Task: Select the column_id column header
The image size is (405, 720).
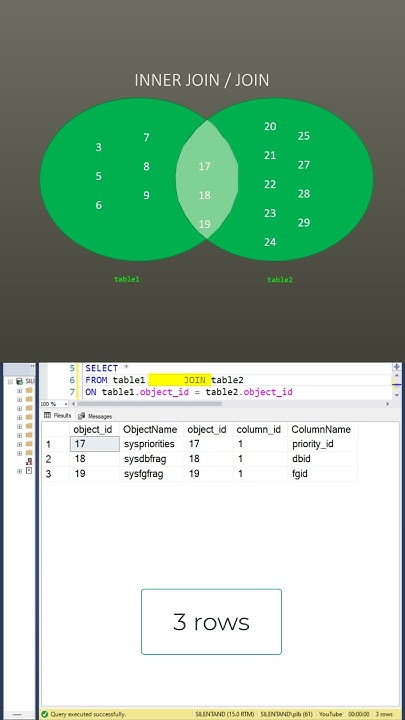Action: (260, 429)
